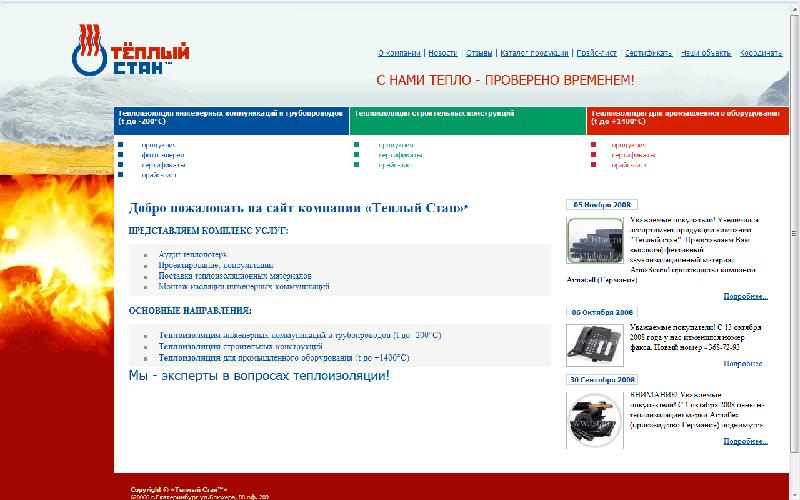Open прайс-лист under the green construction section
The width and height of the screenshot is (800, 500).
tap(395, 165)
